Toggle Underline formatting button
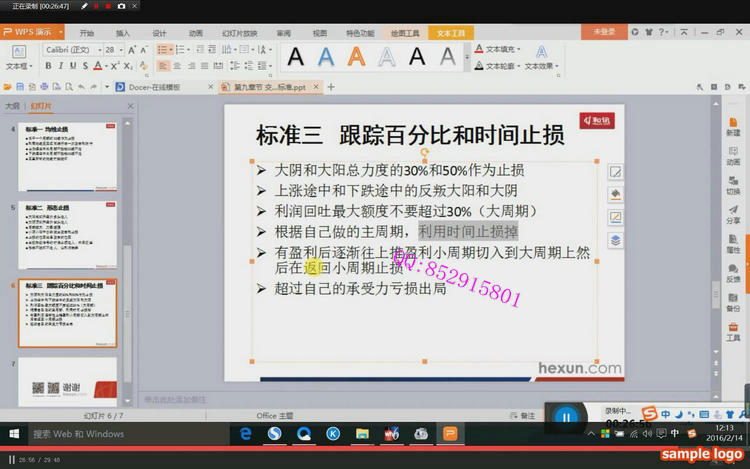The height and width of the screenshot is (469, 750). (x=72, y=66)
